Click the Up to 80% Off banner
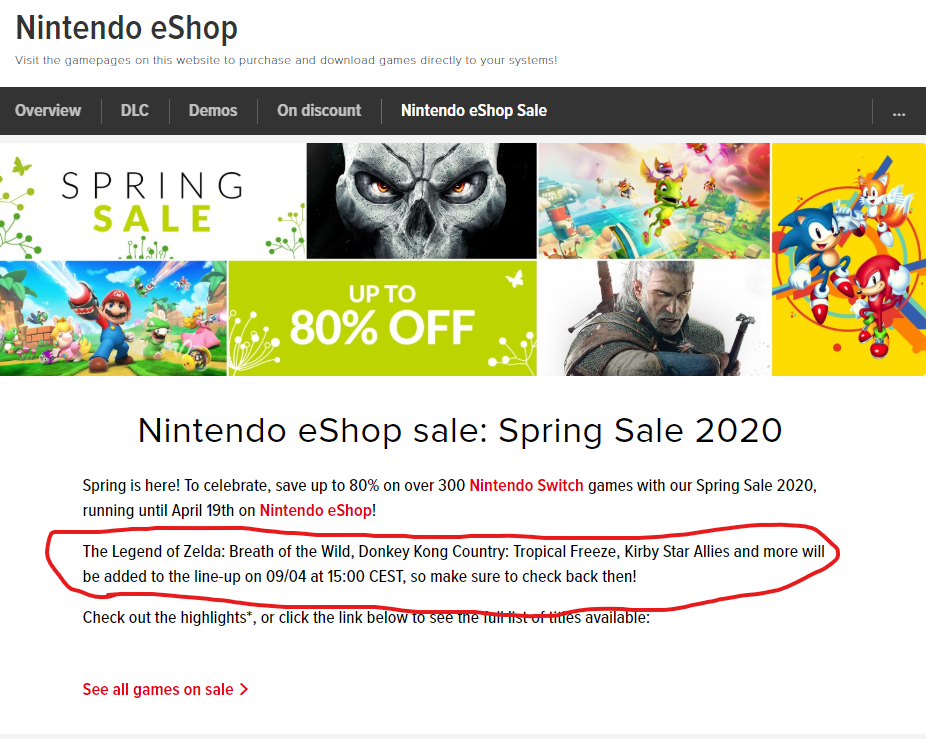The width and height of the screenshot is (926, 739). (382, 318)
